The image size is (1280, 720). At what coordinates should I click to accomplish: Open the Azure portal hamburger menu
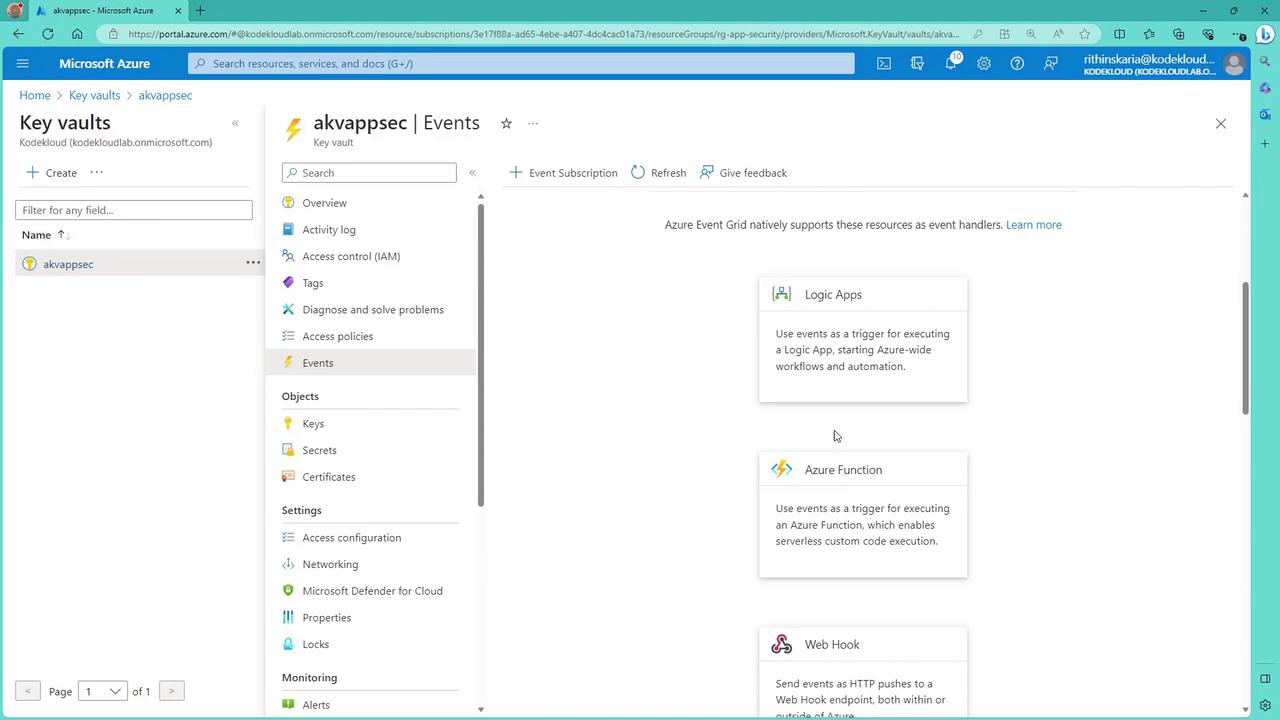pos(23,63)
